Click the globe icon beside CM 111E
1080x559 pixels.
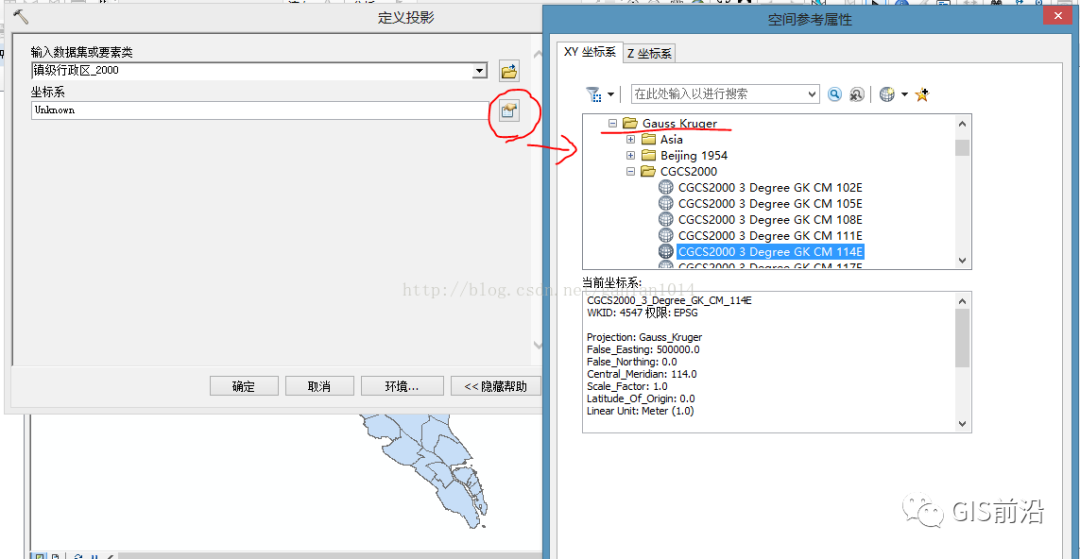pyautogui.click(x=665, y=235)
